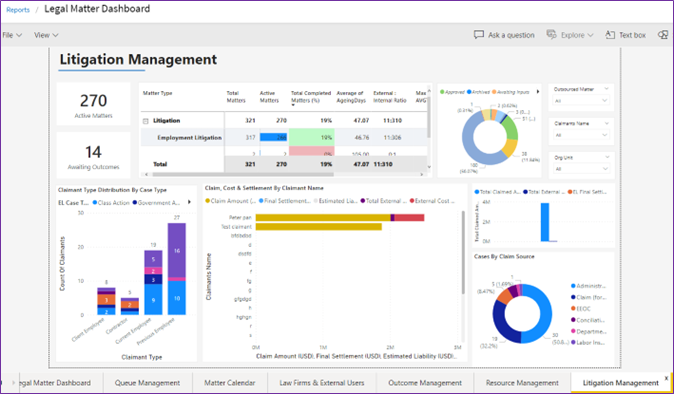
Task: Open the Claimants Name All dropdown
Action: coord(581,135)
